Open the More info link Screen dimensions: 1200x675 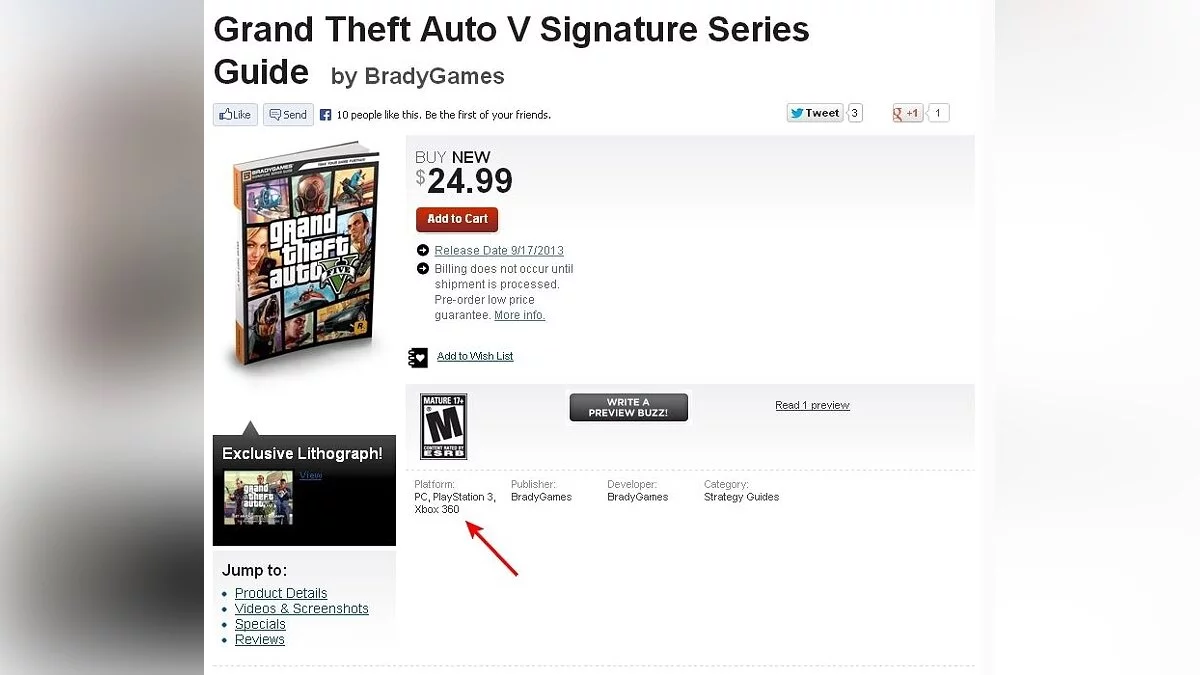[519, 315]
